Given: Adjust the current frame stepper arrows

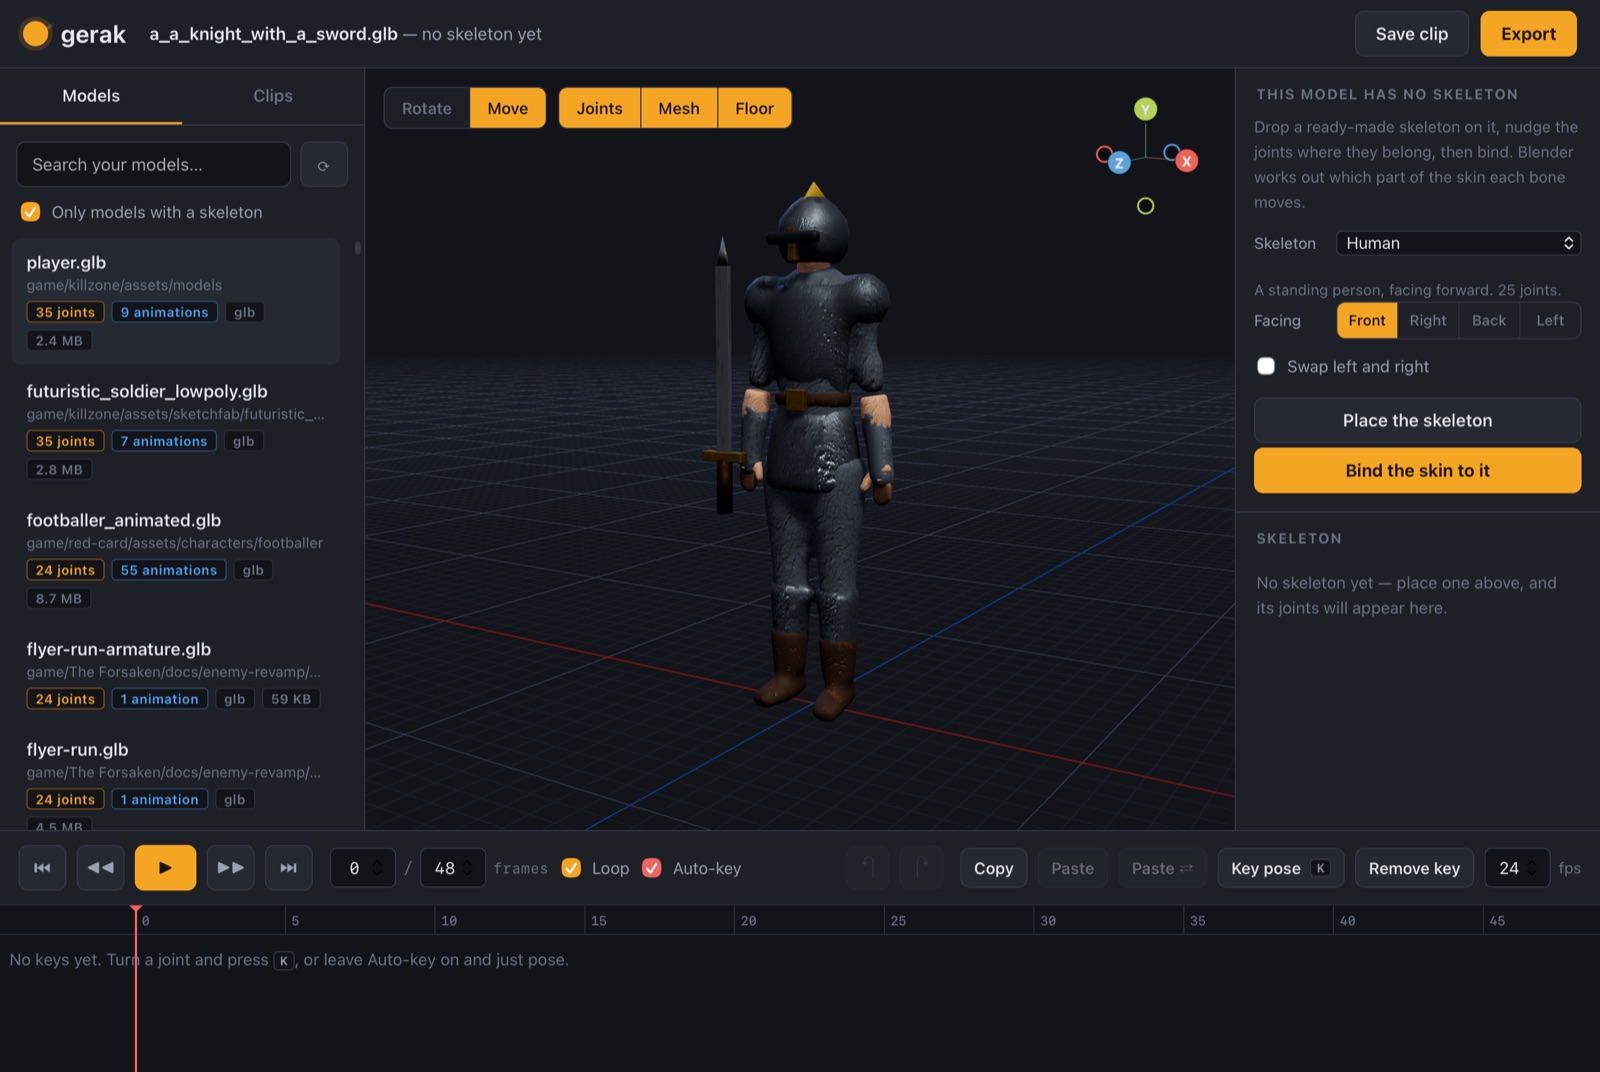Looking at the screenshot, I should [377, 868].
